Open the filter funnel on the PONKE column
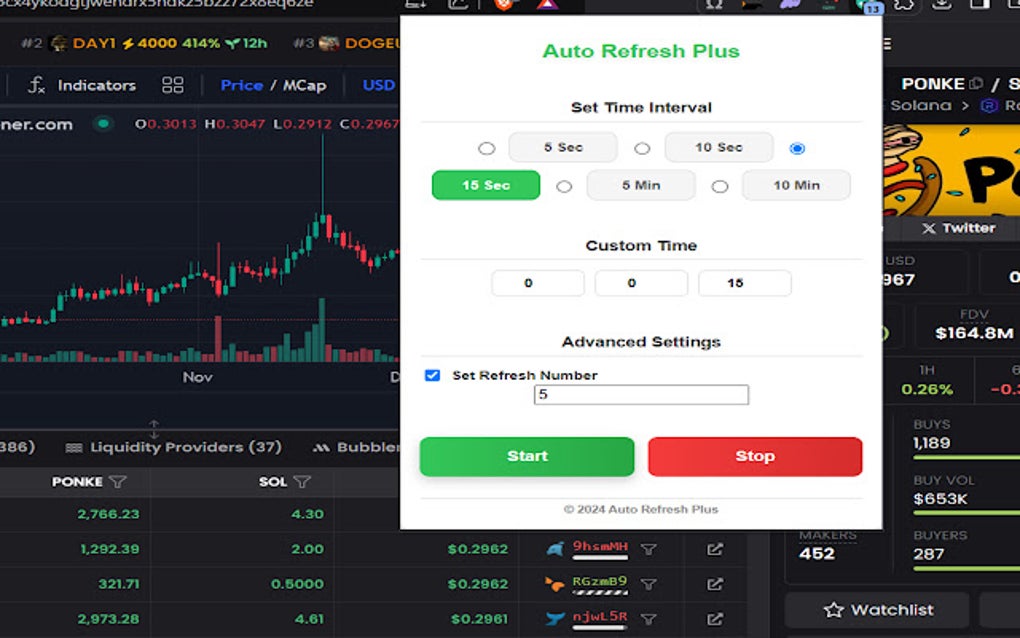The width and height of the screenshot is (1020, 638). 118,482
